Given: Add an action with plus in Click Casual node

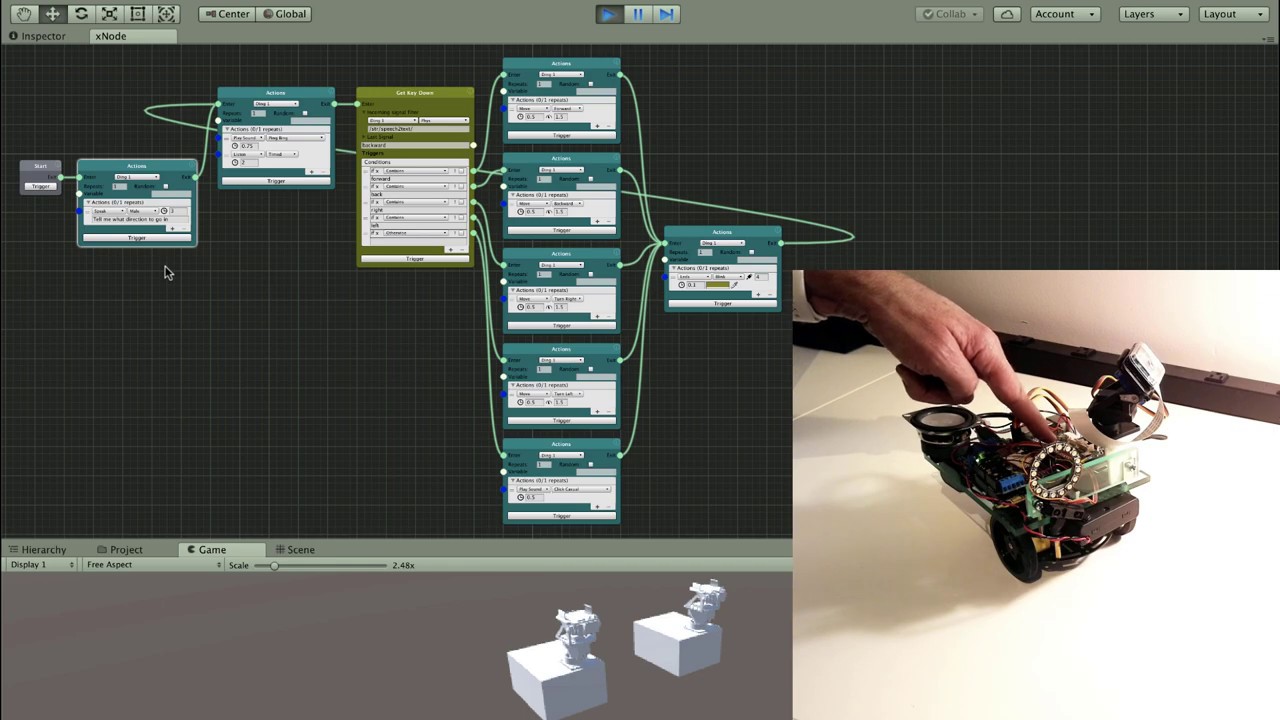Looking at the screenshot, I should 597,506.
